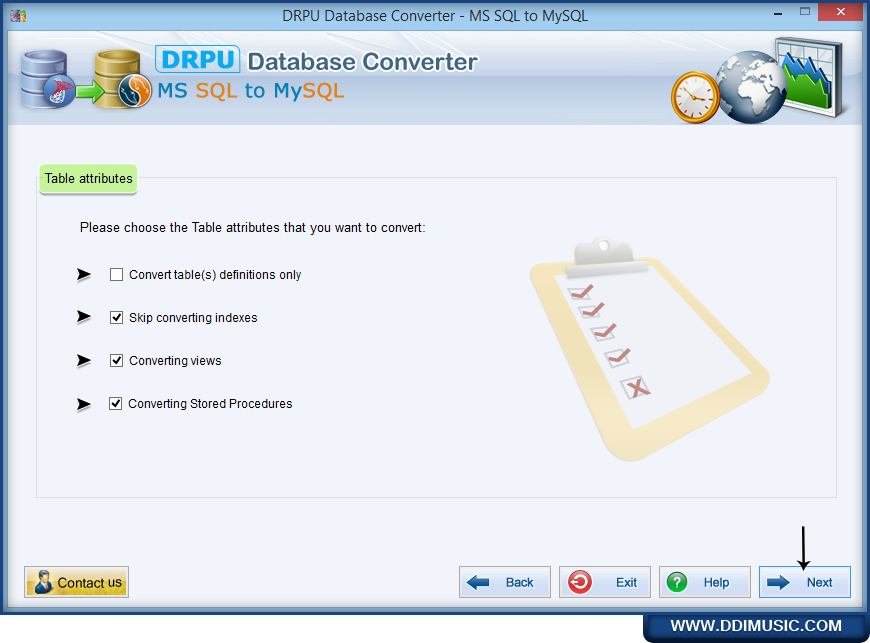Select the Table attributes tab label
The image size is (870, 643).
tap(88, 179)
